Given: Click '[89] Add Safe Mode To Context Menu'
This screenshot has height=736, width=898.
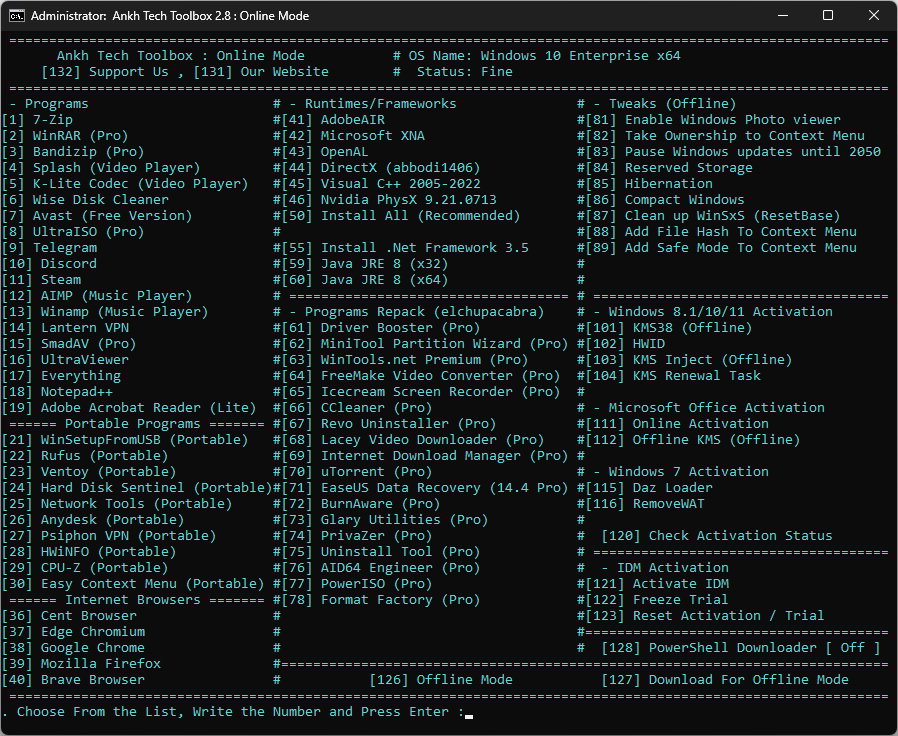Looking at the screenshot, I should [x=721, y=248].
